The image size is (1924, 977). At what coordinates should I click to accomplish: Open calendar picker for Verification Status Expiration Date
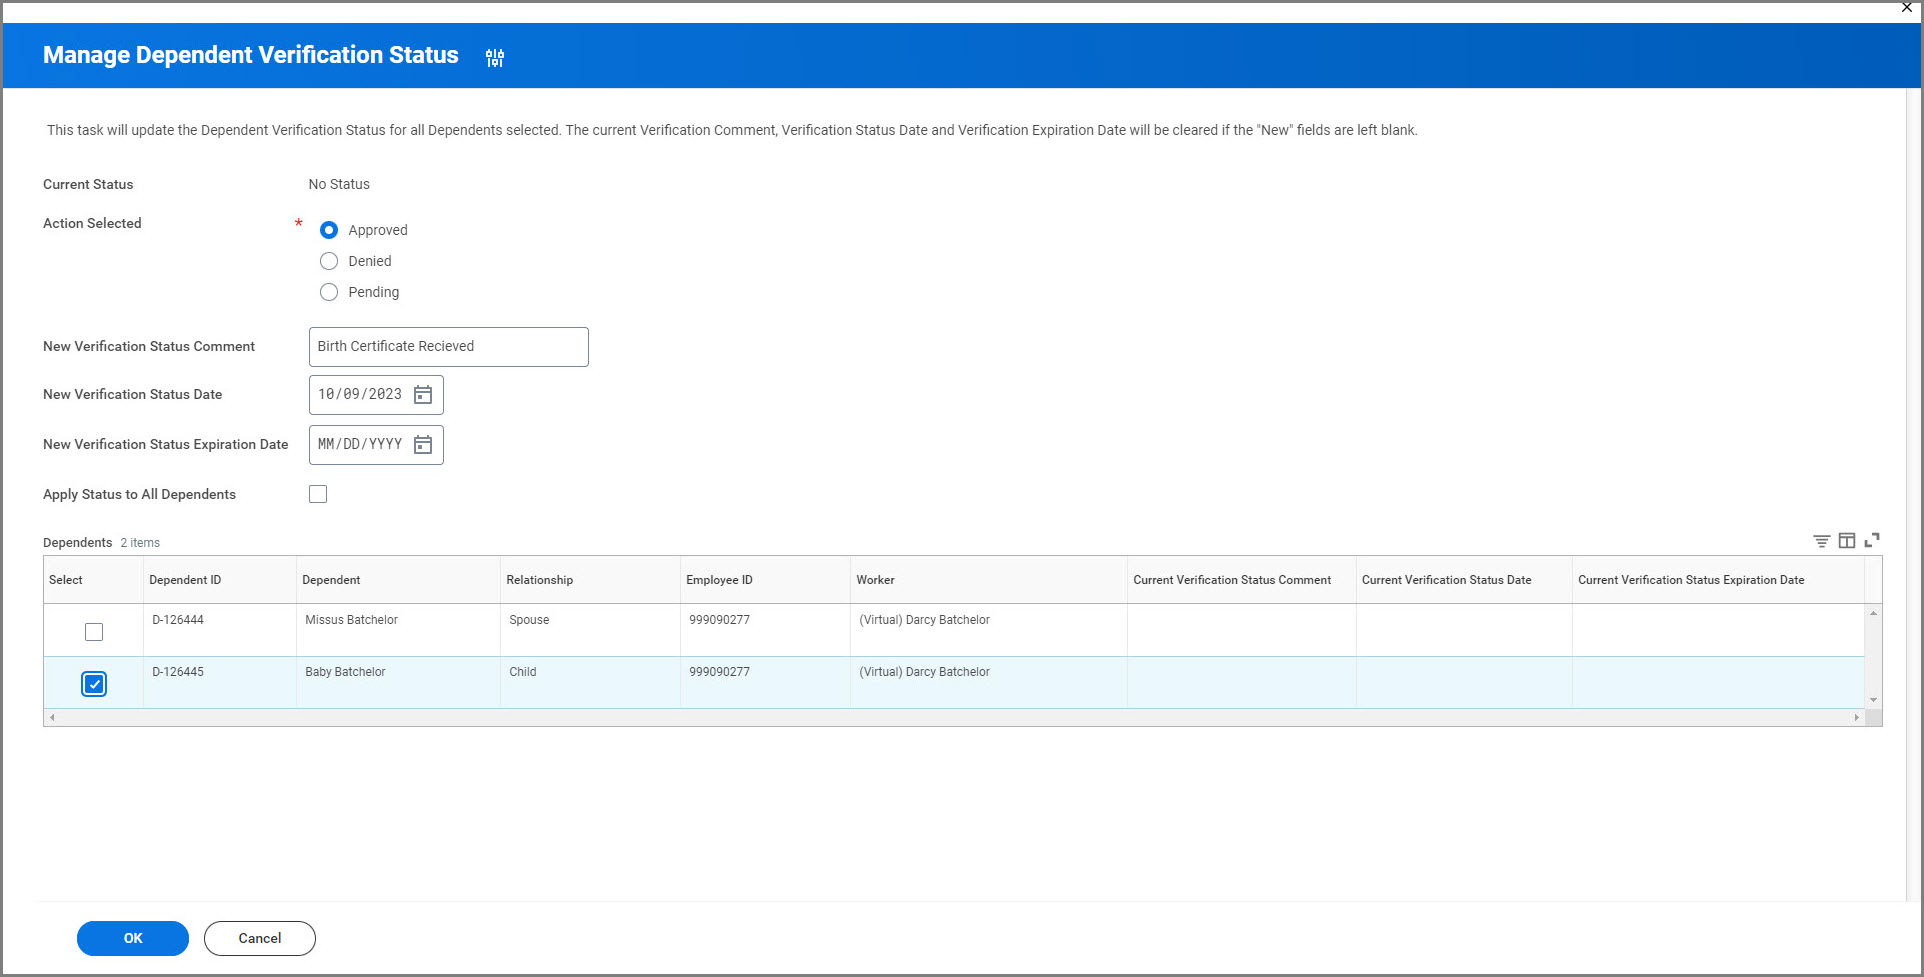[423, 445]
